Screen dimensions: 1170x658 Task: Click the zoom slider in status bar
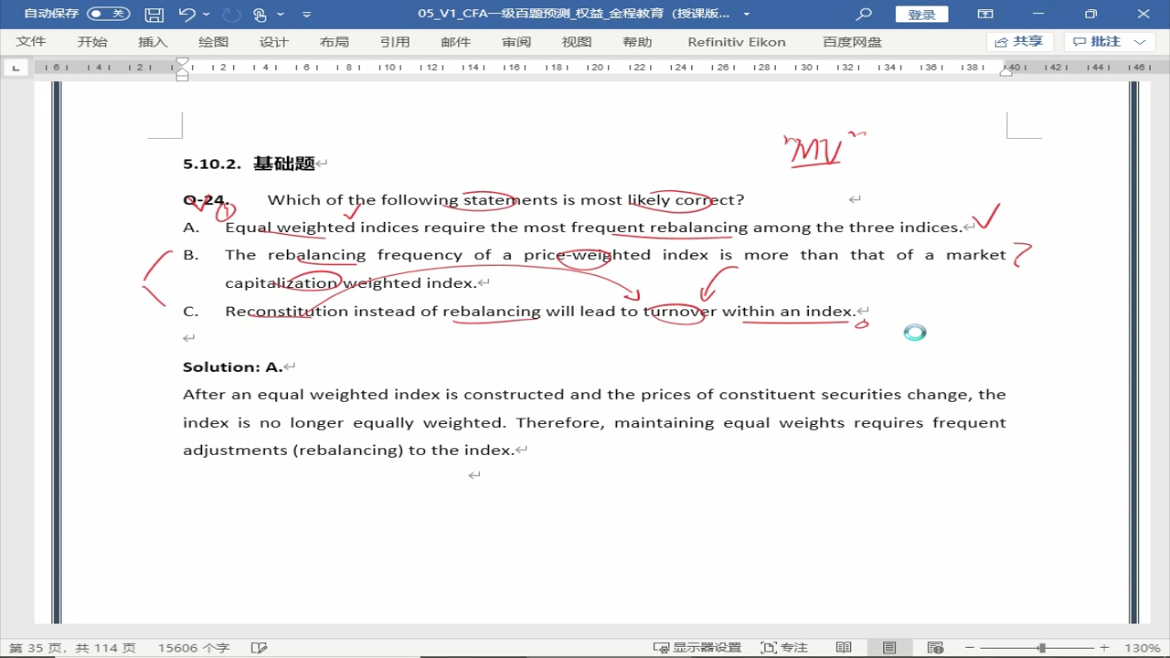click(1041, 648)
